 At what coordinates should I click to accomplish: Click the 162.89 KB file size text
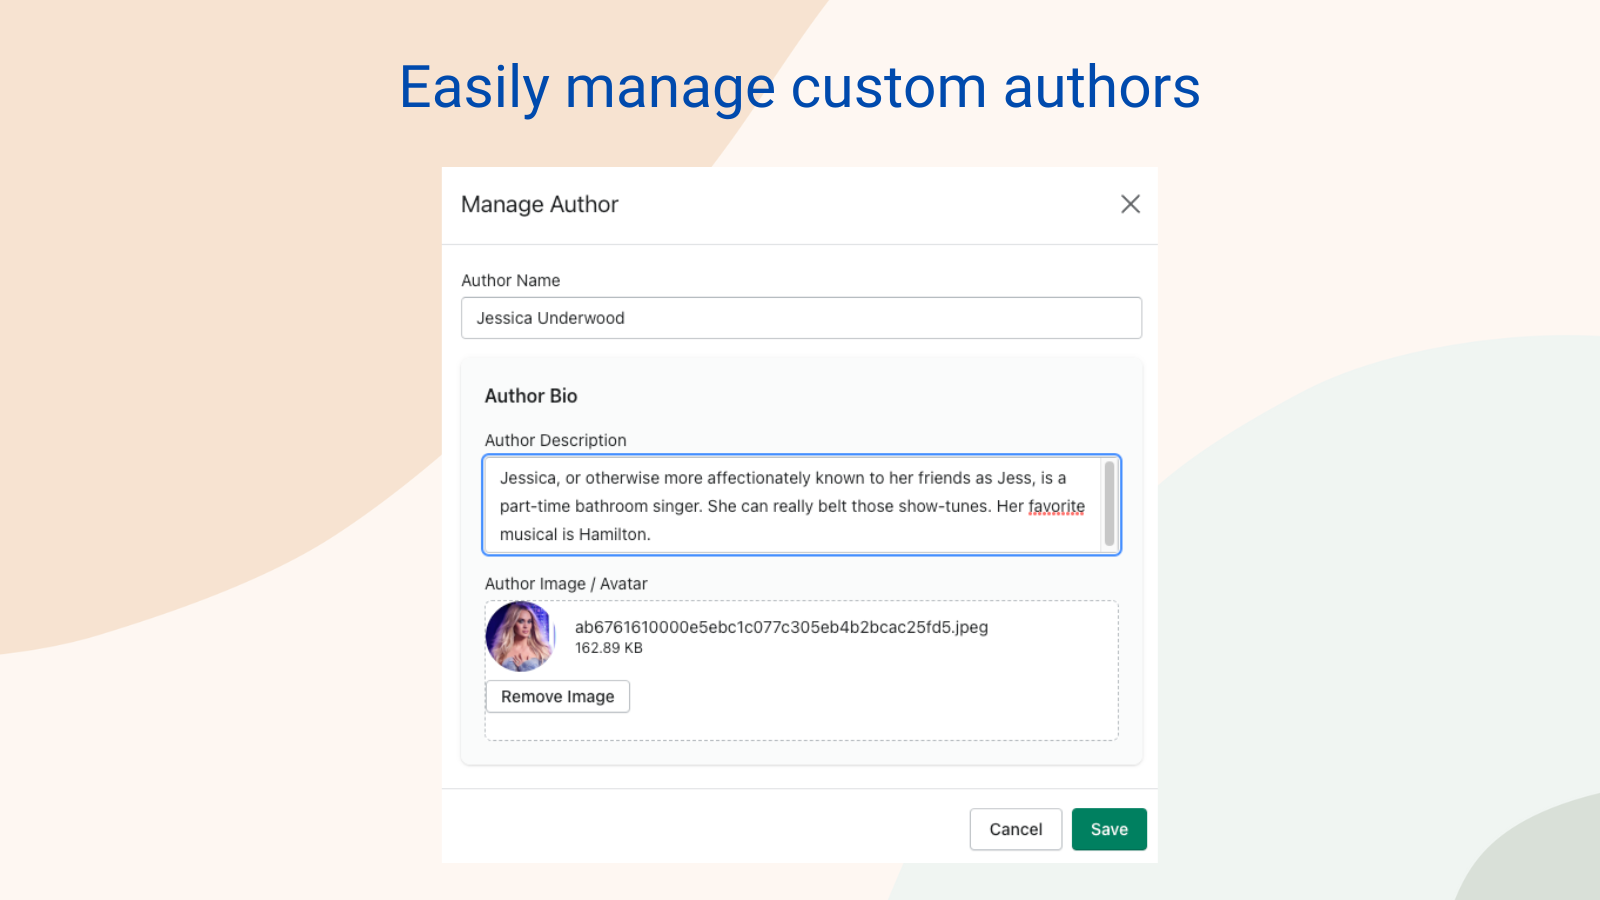tap(608, 648)
